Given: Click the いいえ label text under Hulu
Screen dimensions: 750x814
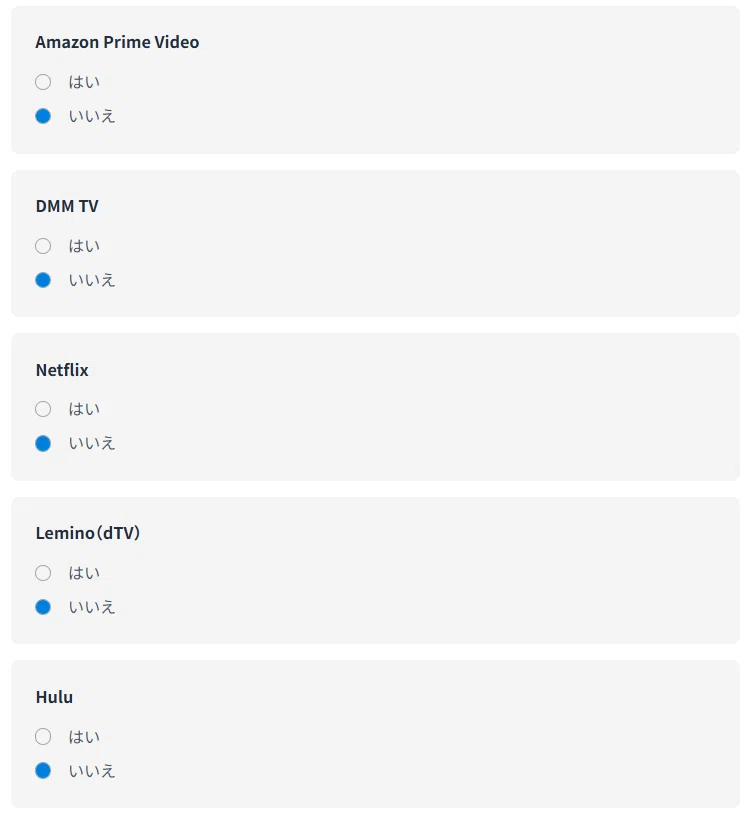Looking at the screenshot, I should 92,770.
